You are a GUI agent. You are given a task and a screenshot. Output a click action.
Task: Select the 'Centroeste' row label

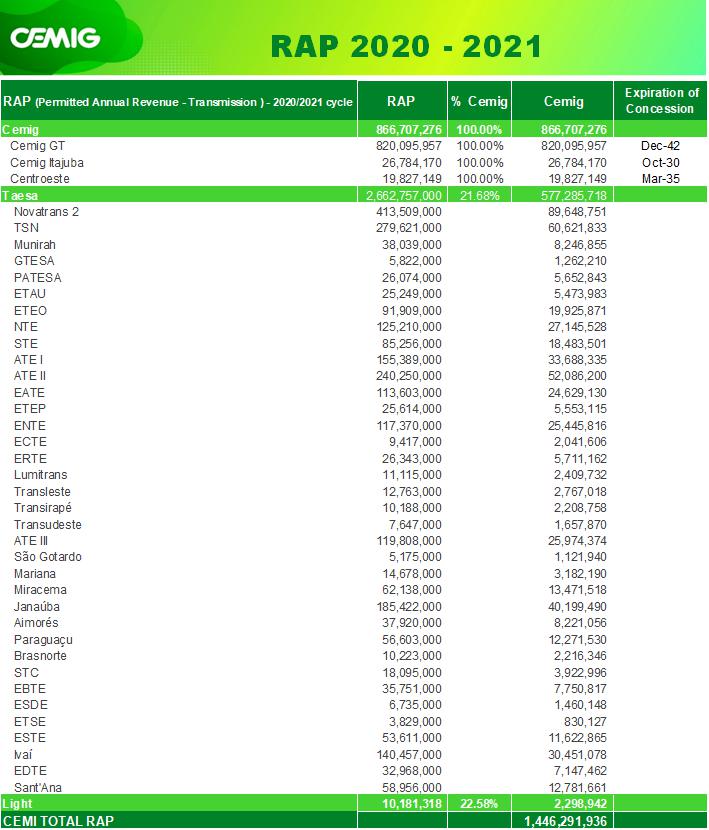click(40, 179)
